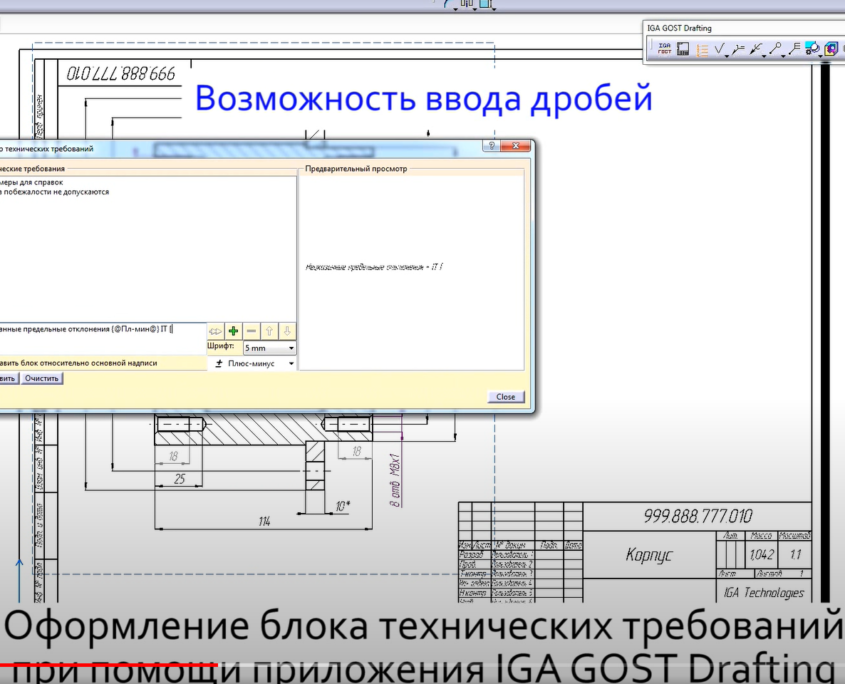Click the move up arrow button
This screenshot has width=845, height=684.
tap(269, 331)
